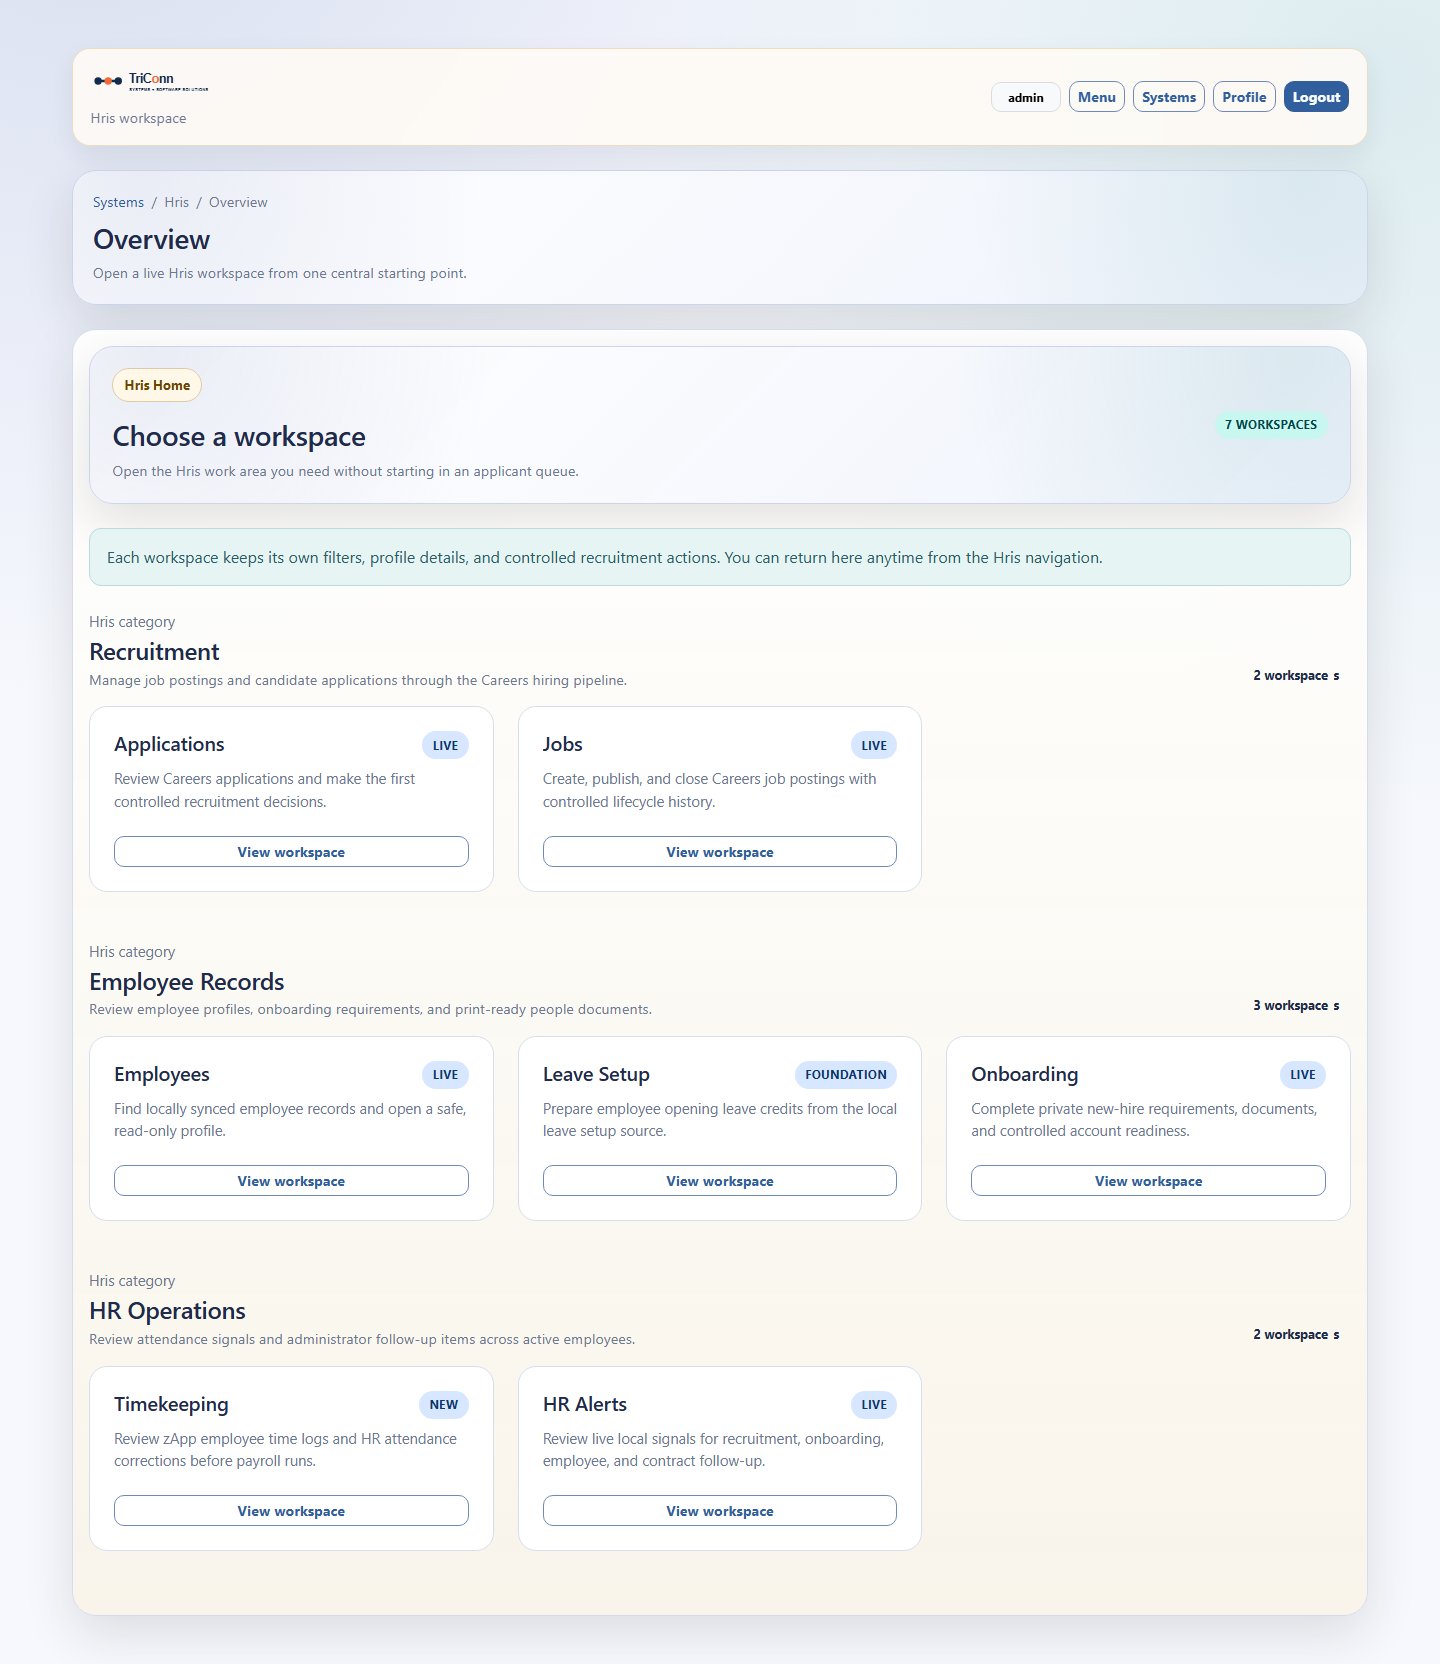Screen dimensions: 1440x1664
Task: Click the LIVE badge on Applications card
Action: [x=445, y=745]
